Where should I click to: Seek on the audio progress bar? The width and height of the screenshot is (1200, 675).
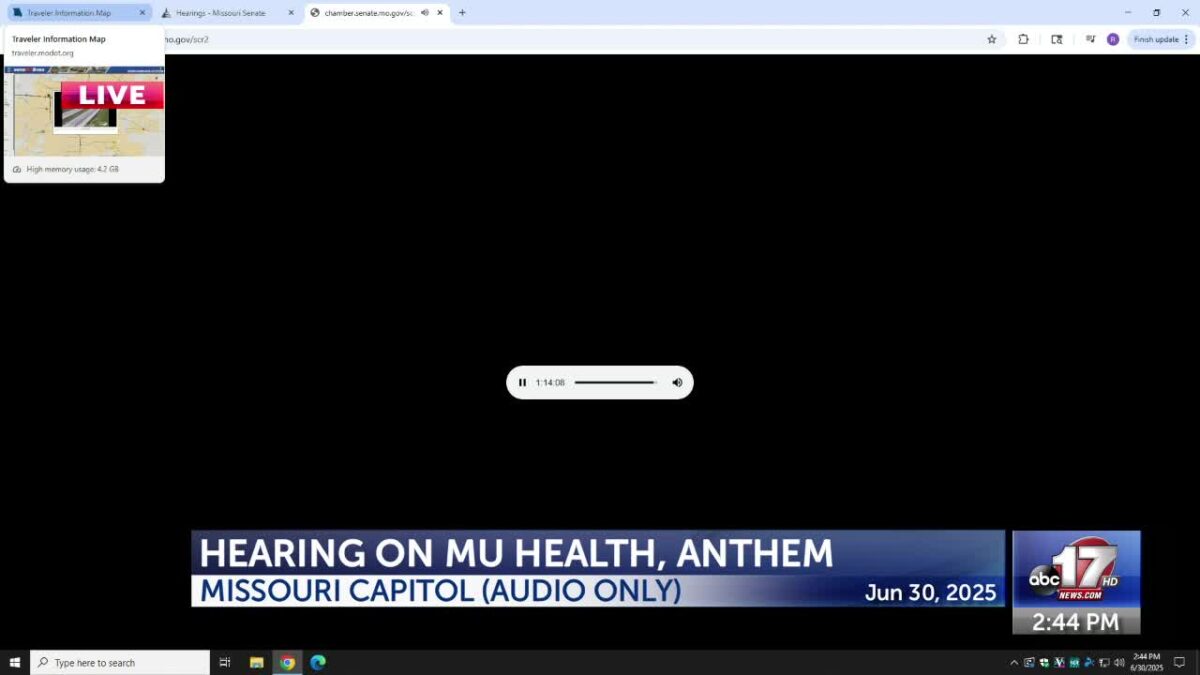pyautogui.click(x=616, y=382)
